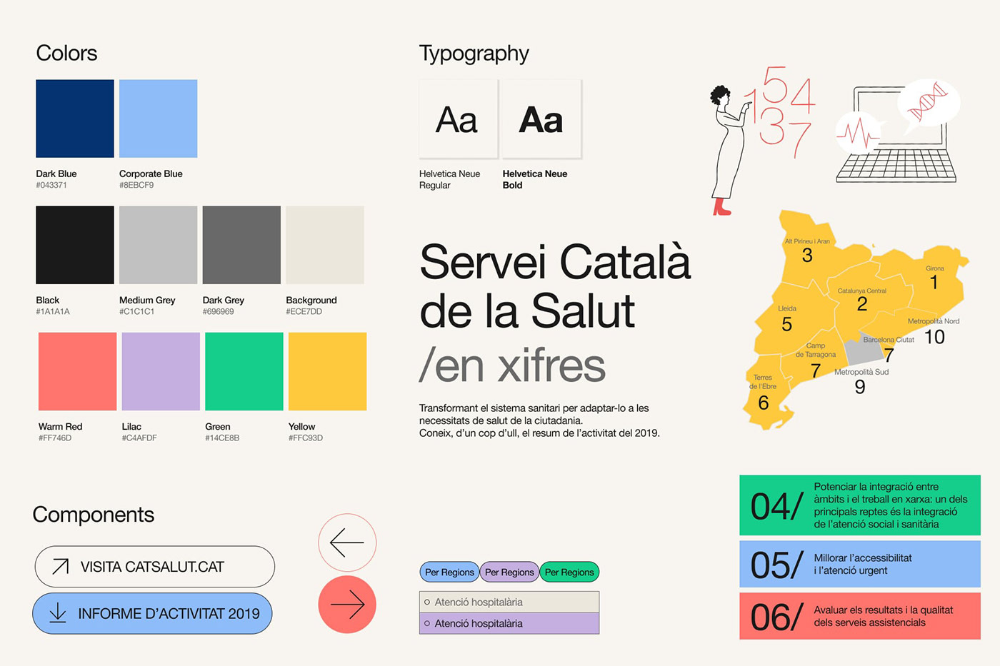Select the grey Atenció hospitalària radio option
Viewport: 1000px width, 666px height.
509,602
